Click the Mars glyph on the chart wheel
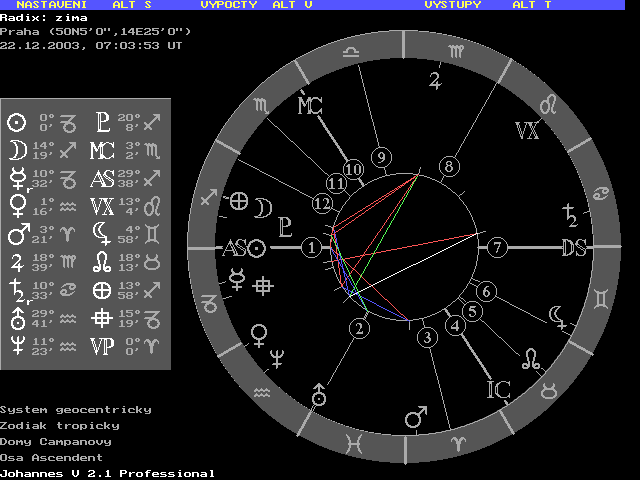The image size is (640, 480). 415,416
